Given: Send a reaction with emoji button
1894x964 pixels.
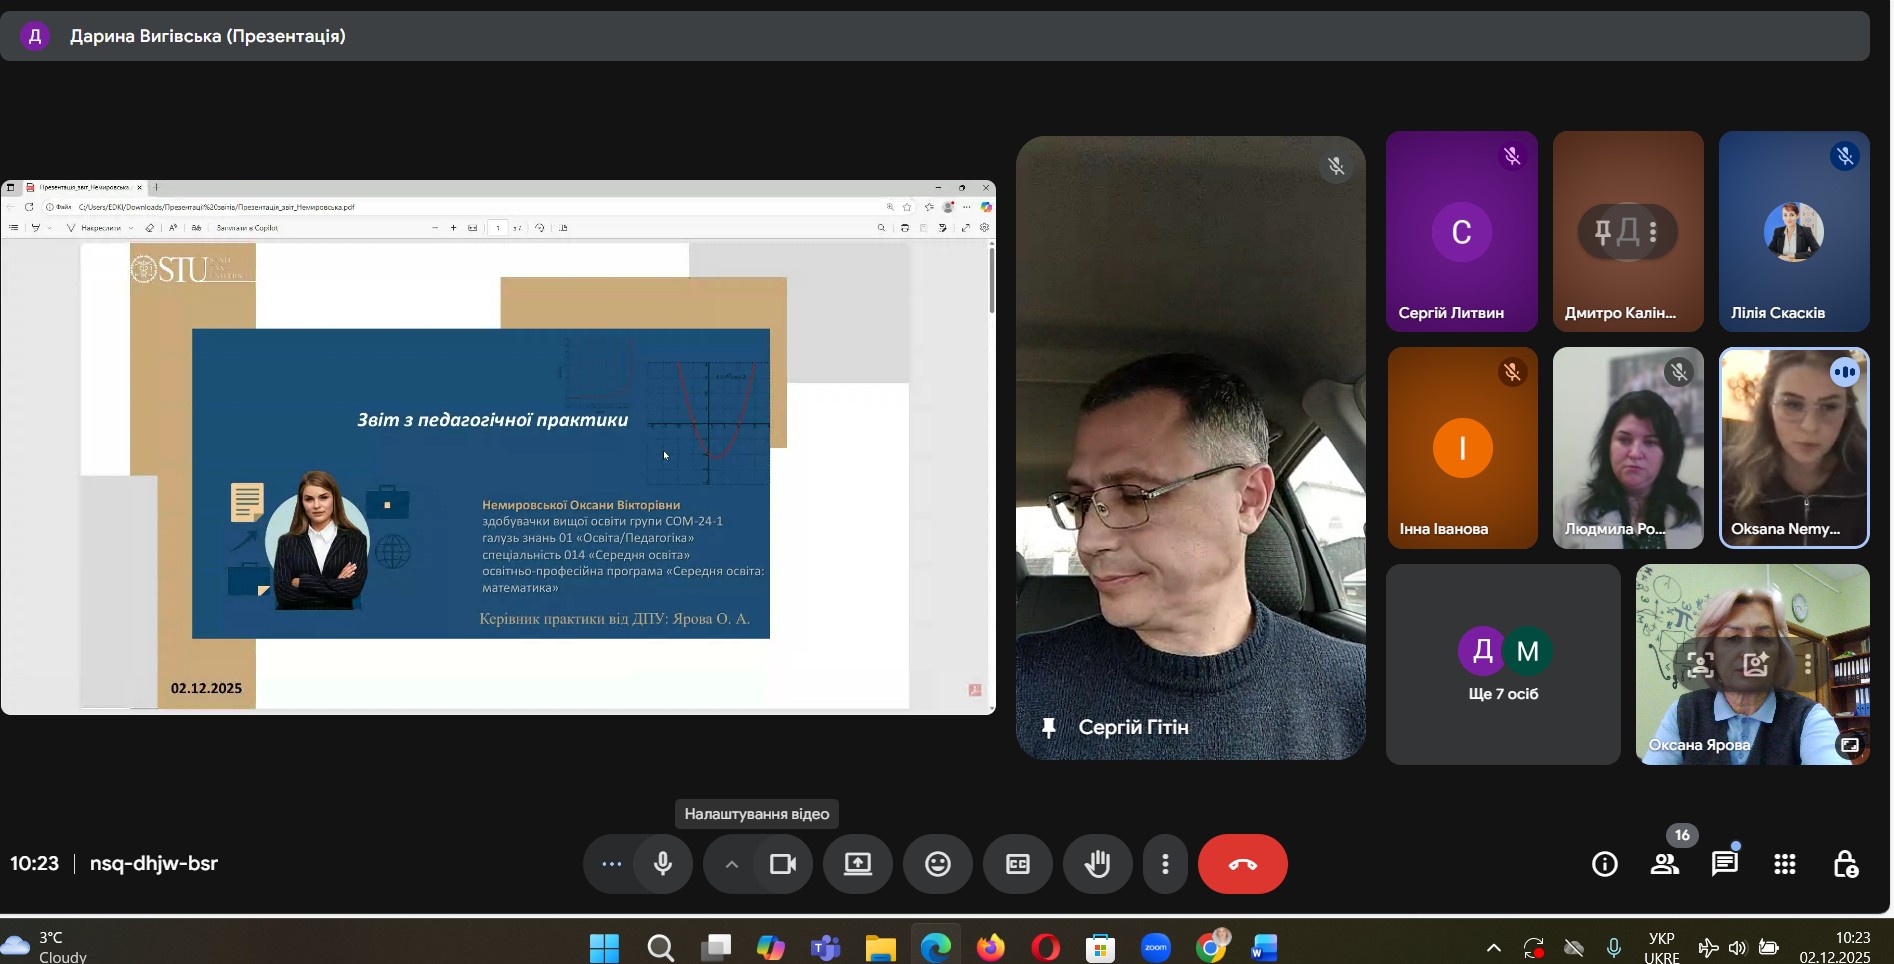Looking at the screenshot, I should 937,864.
